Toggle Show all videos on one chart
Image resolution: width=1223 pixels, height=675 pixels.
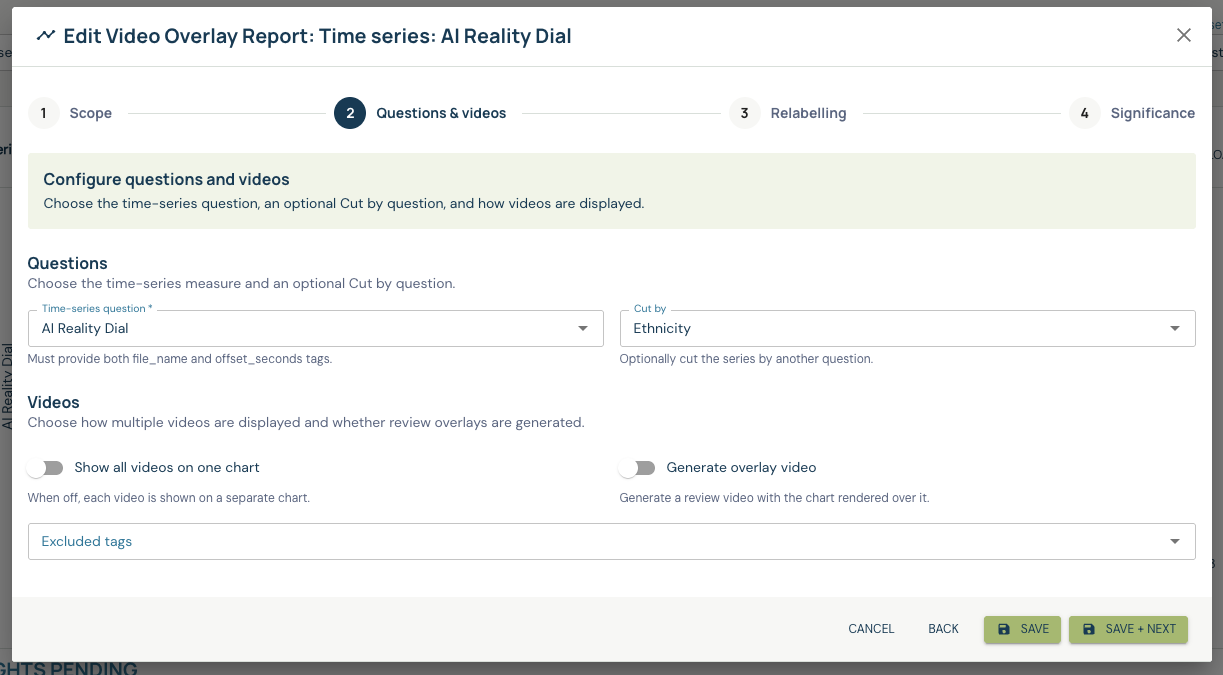[x=46, y=468]
